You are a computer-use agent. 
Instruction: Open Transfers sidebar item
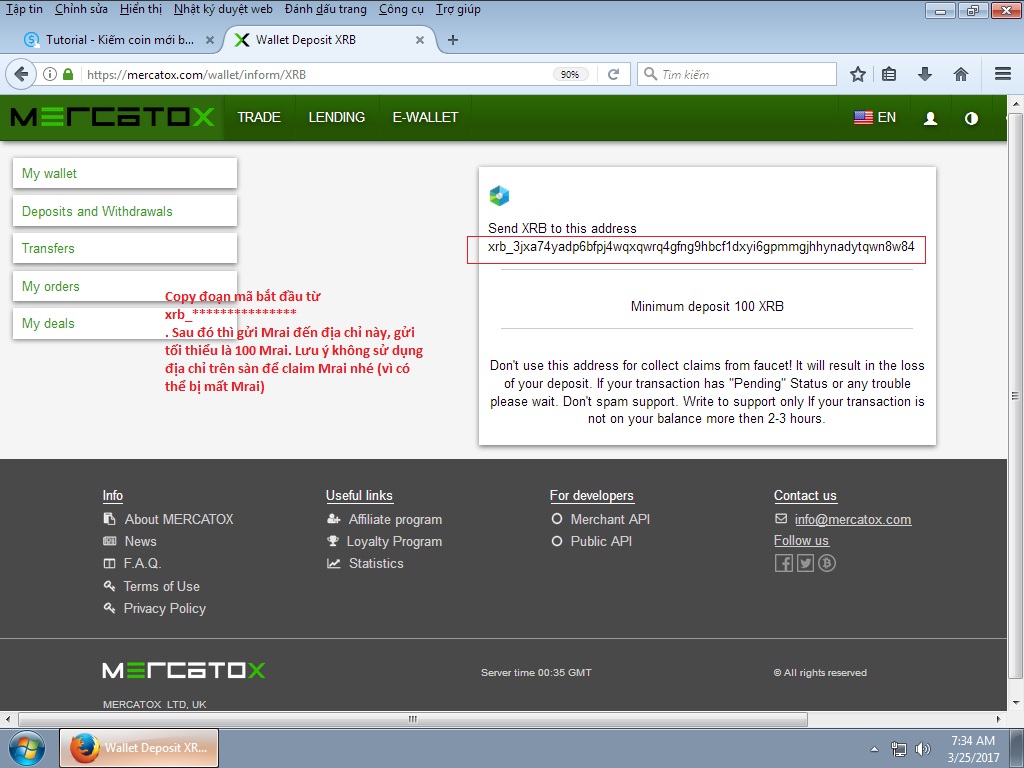pos(125,248)
